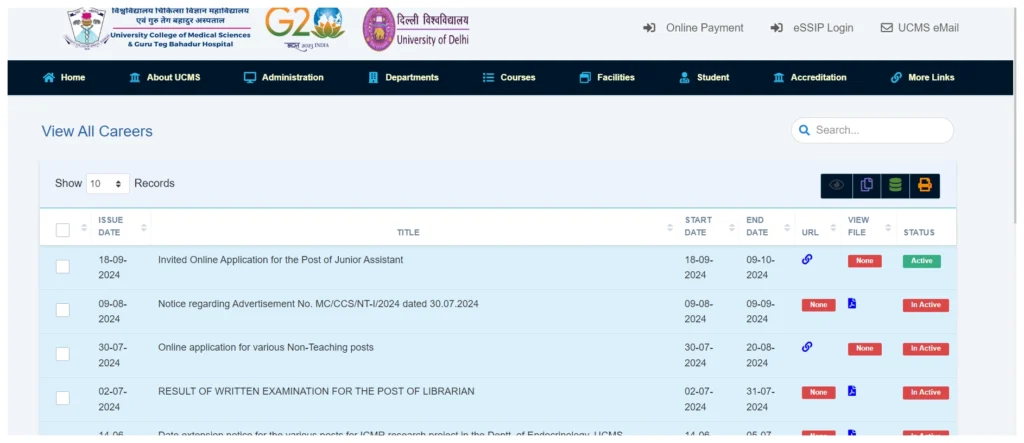Tick checkbox for Librarian result row

[x=63, y=397]
